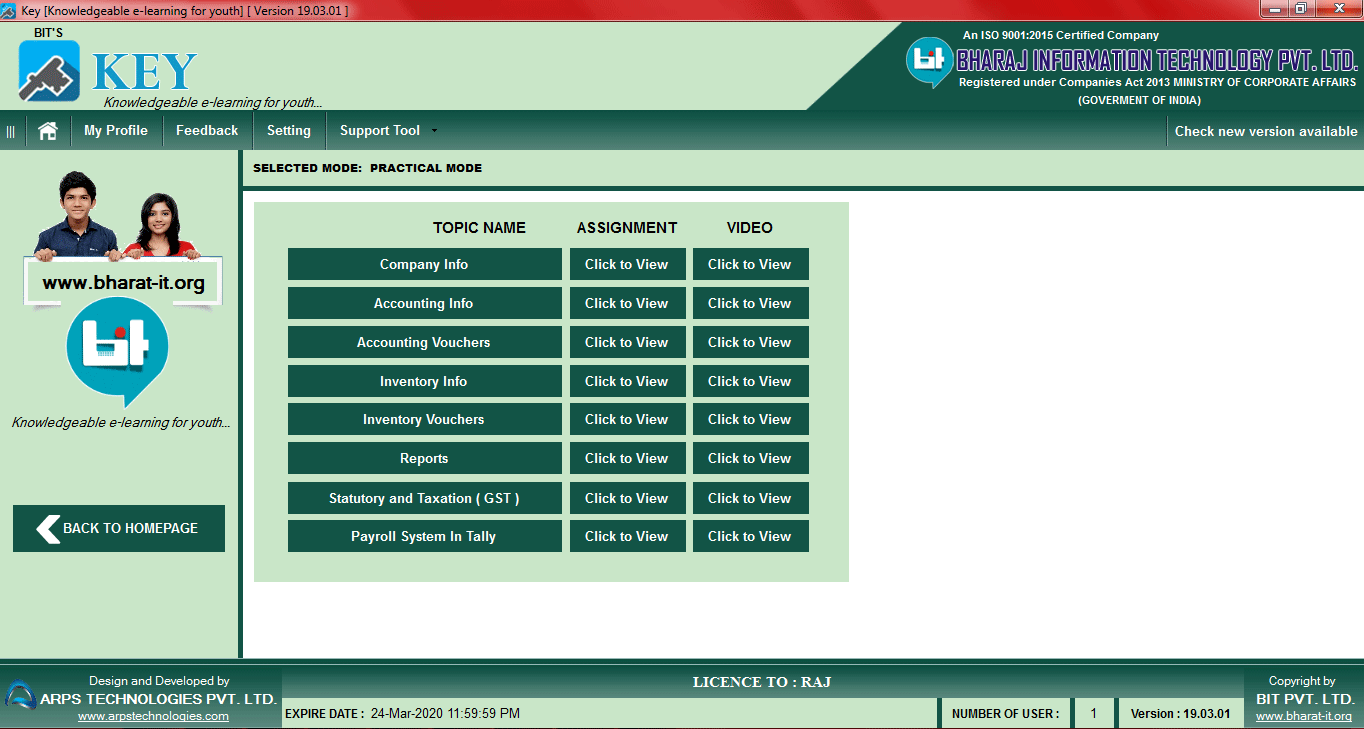Viewport: 1364px width, 729px height.
Task: Click the VIDEO column header
Action: point(750,228)
